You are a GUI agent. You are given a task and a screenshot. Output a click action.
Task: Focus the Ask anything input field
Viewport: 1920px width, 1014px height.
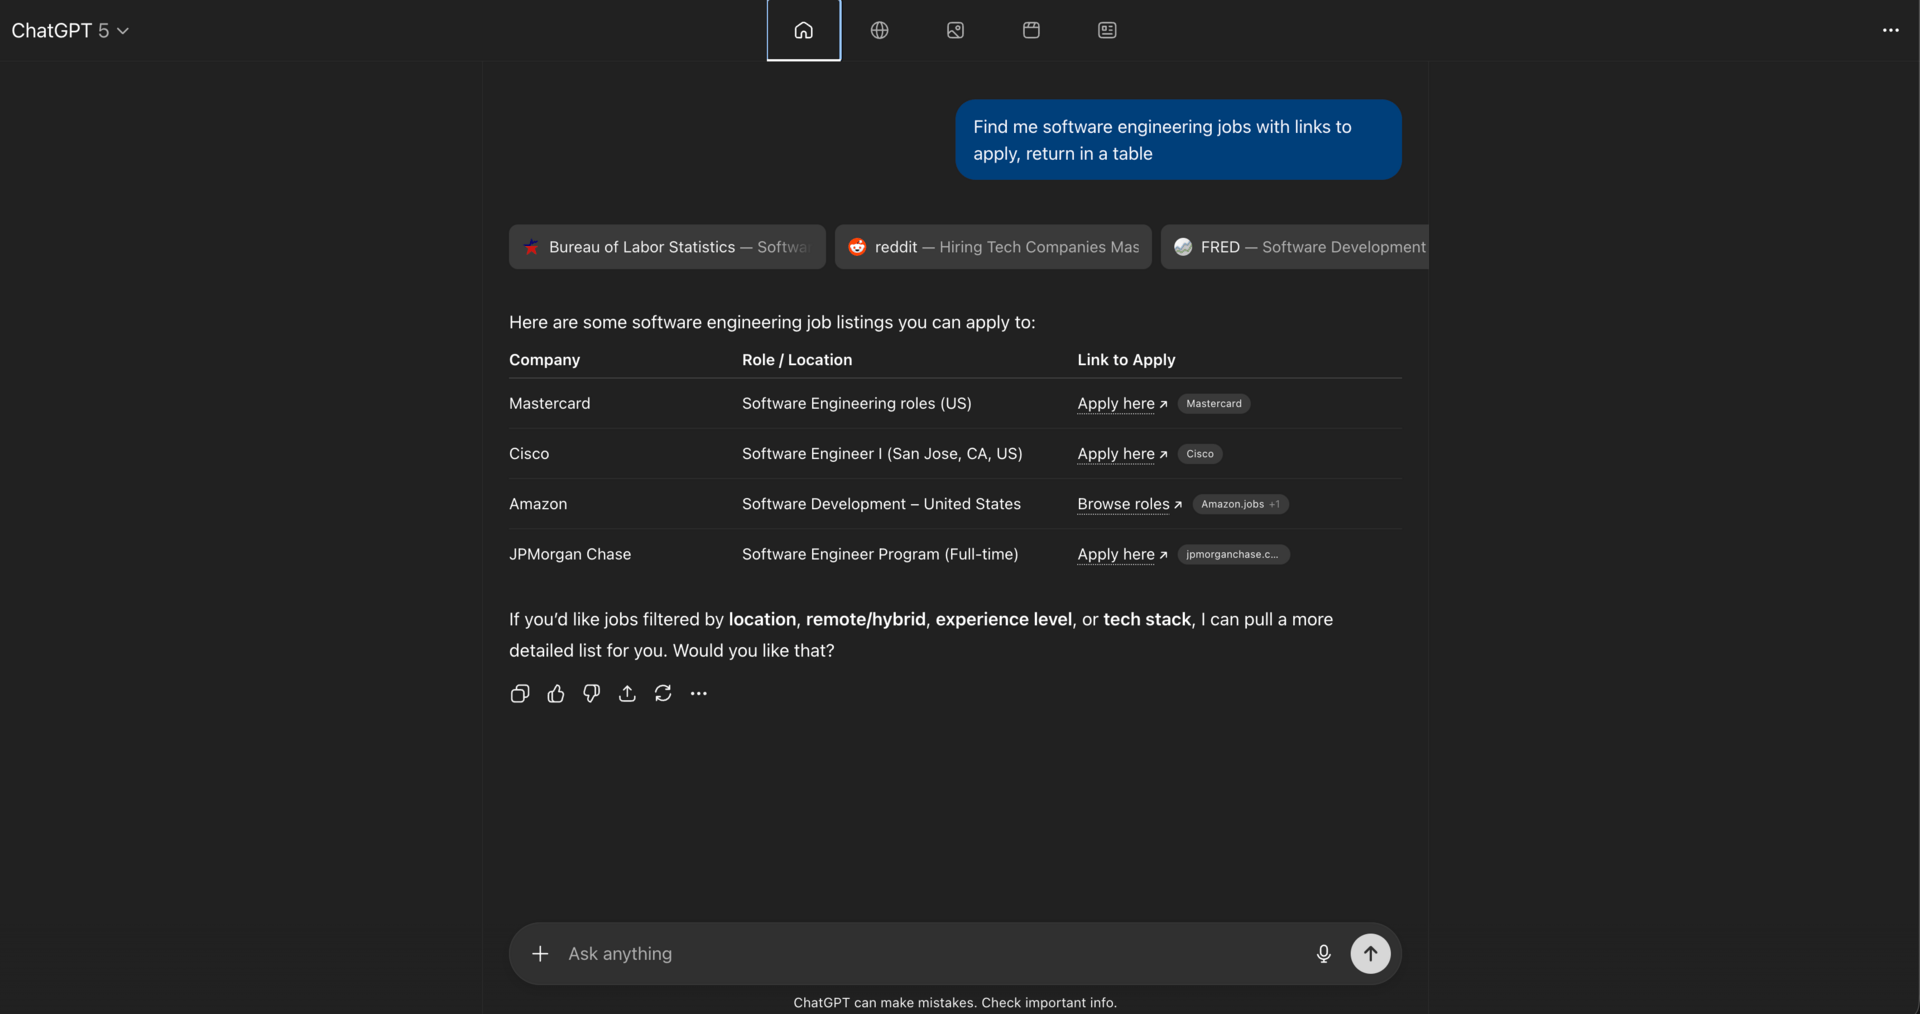point(930,954)
